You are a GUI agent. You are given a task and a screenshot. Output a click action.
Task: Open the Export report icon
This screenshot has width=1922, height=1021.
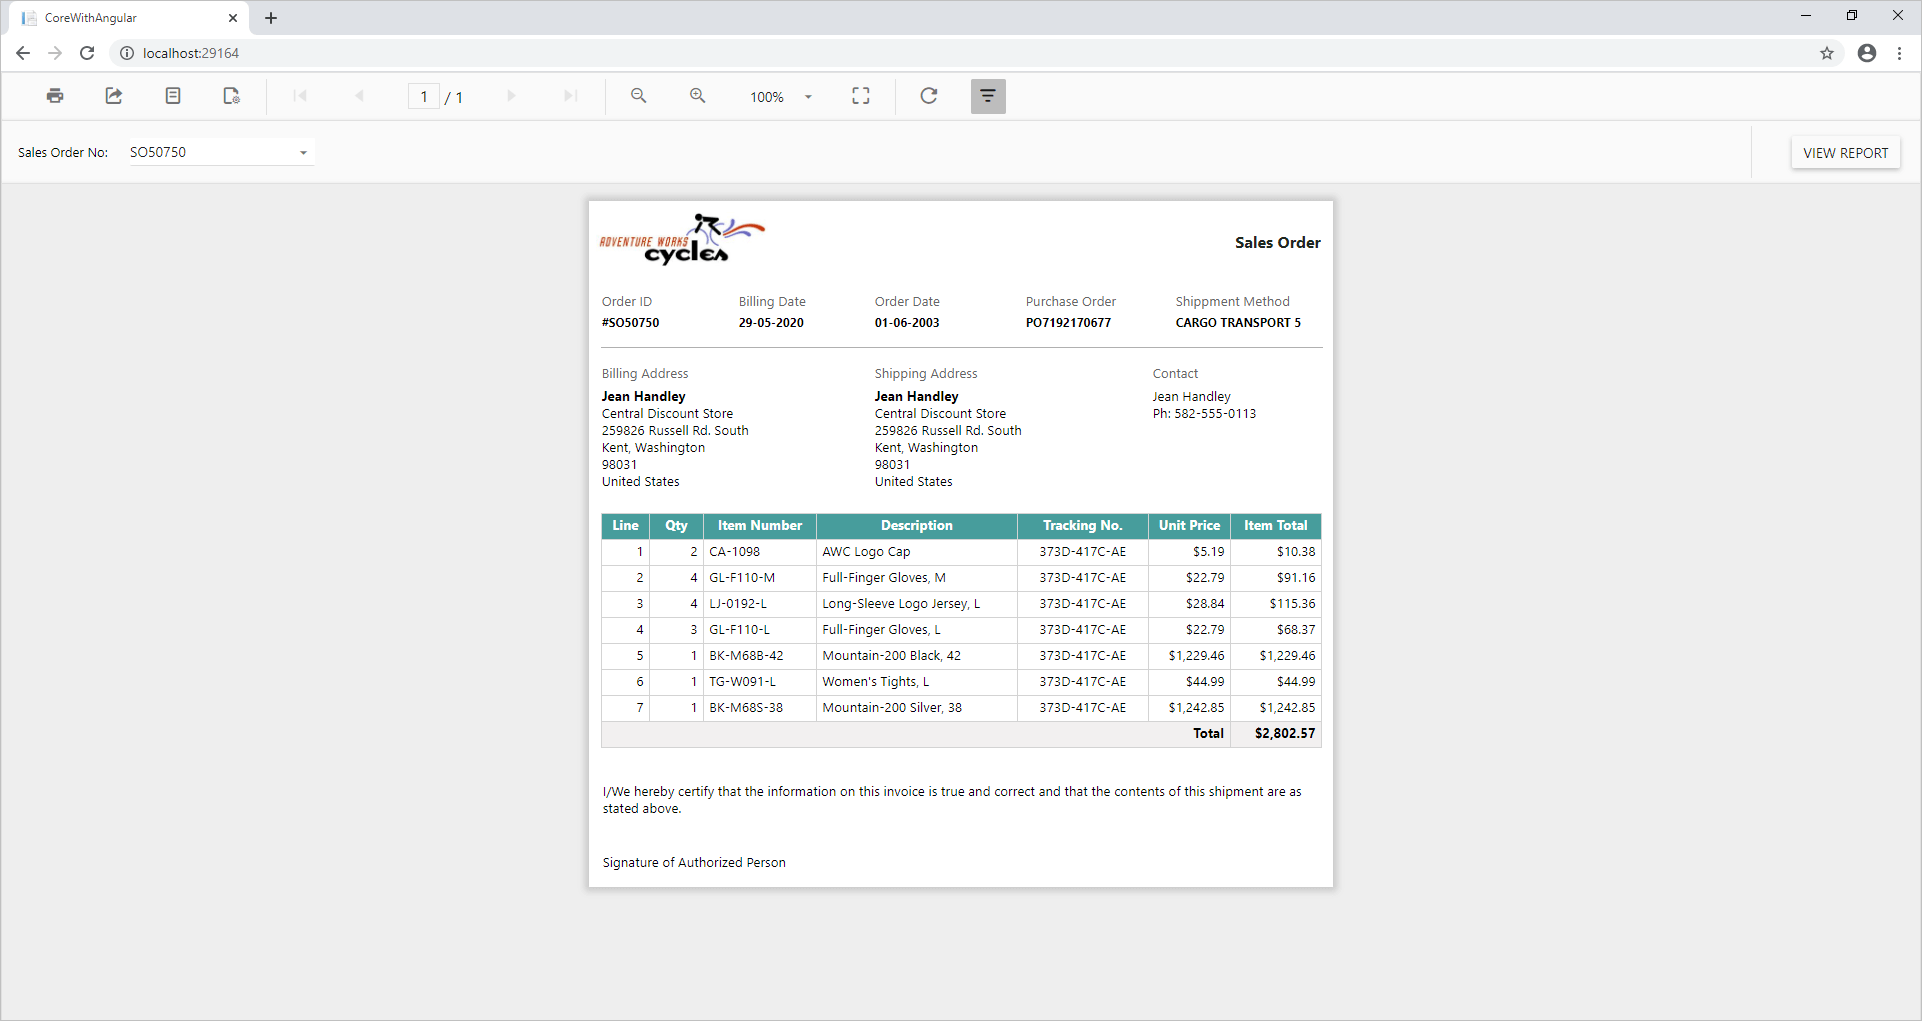[x=114, y=96]
